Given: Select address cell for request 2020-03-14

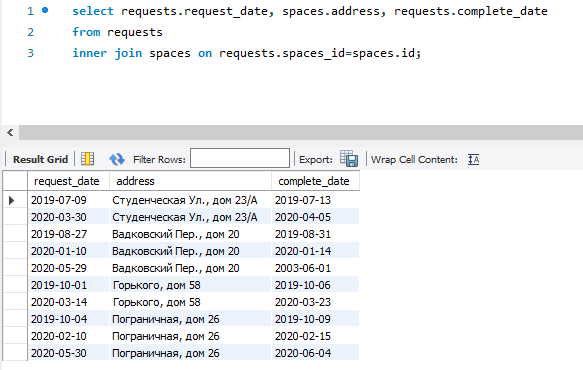Looking at the screenshot, I should point(190,302).
